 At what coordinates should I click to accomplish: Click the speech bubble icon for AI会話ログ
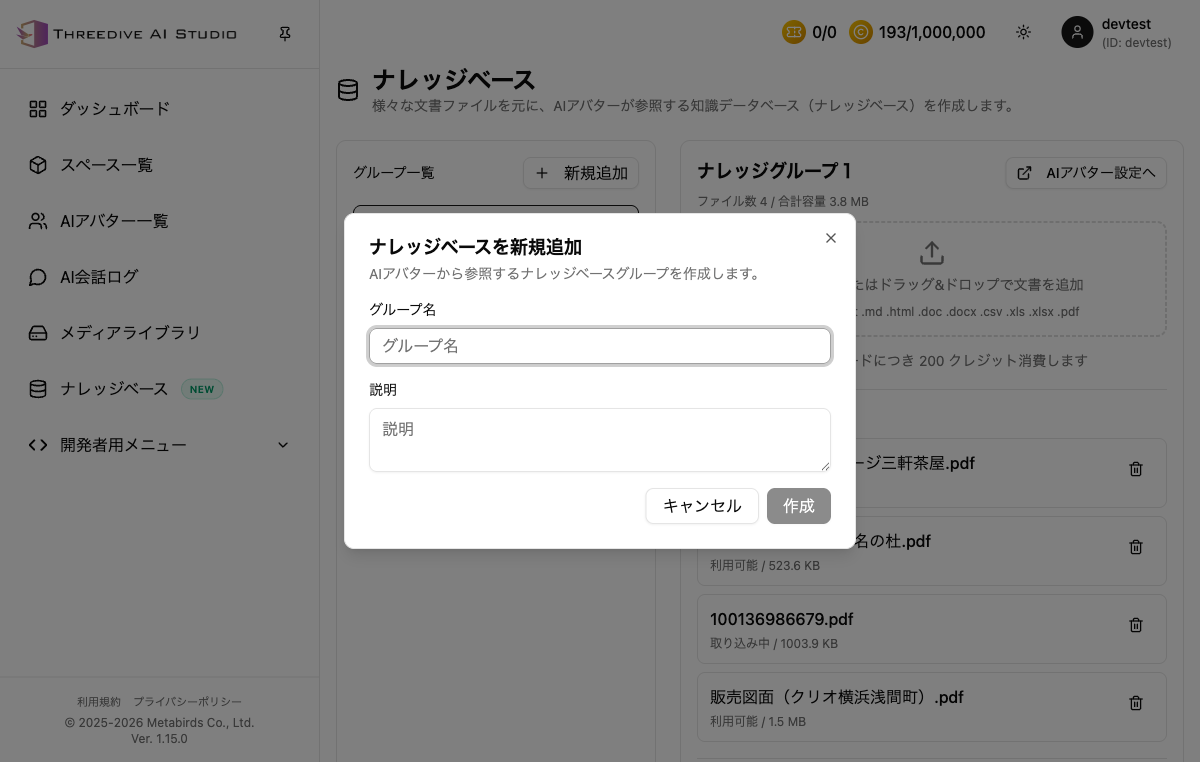pos(38,277)
